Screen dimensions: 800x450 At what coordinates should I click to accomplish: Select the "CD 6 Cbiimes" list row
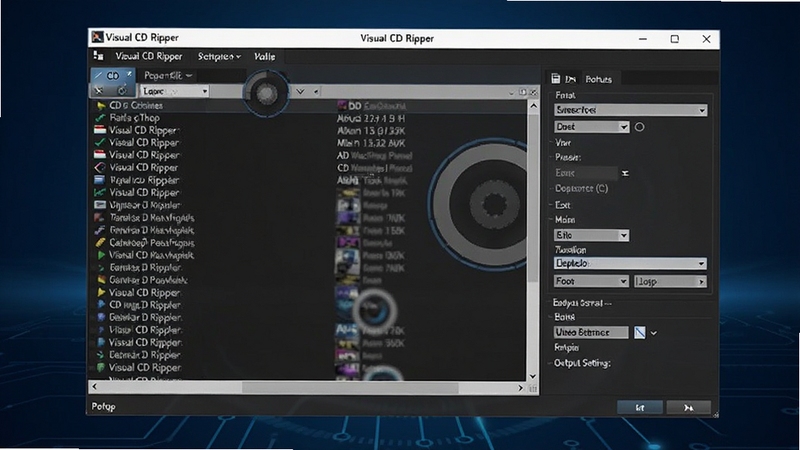(136, 106)
